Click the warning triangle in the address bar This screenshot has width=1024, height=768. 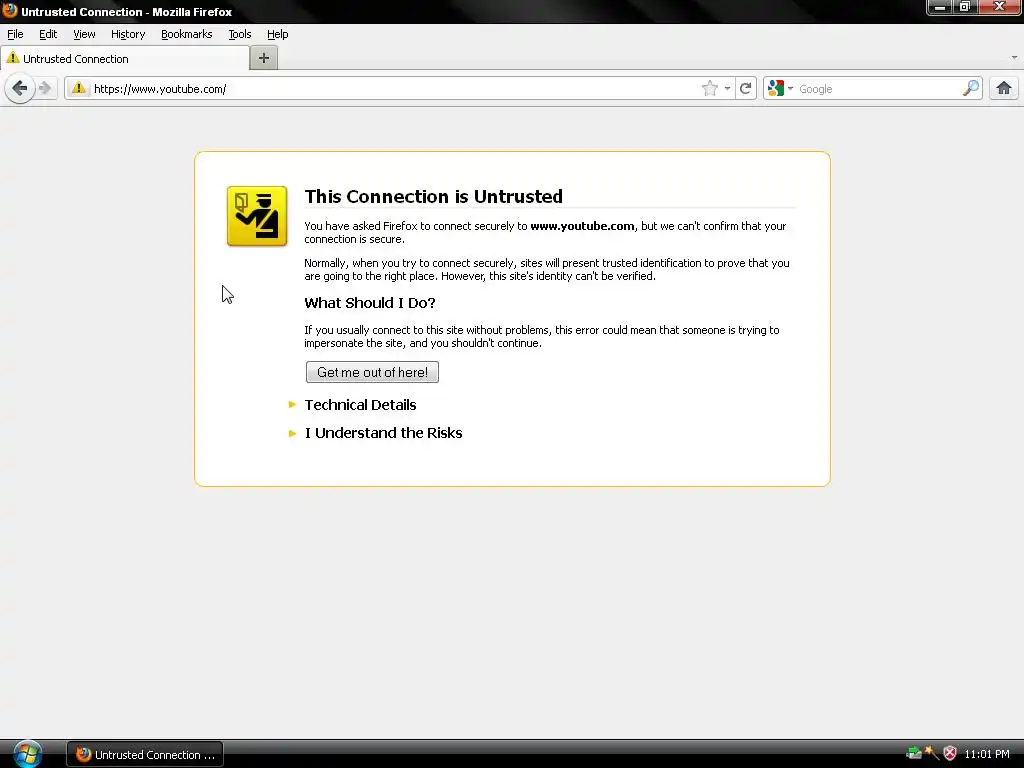point(78,88)
